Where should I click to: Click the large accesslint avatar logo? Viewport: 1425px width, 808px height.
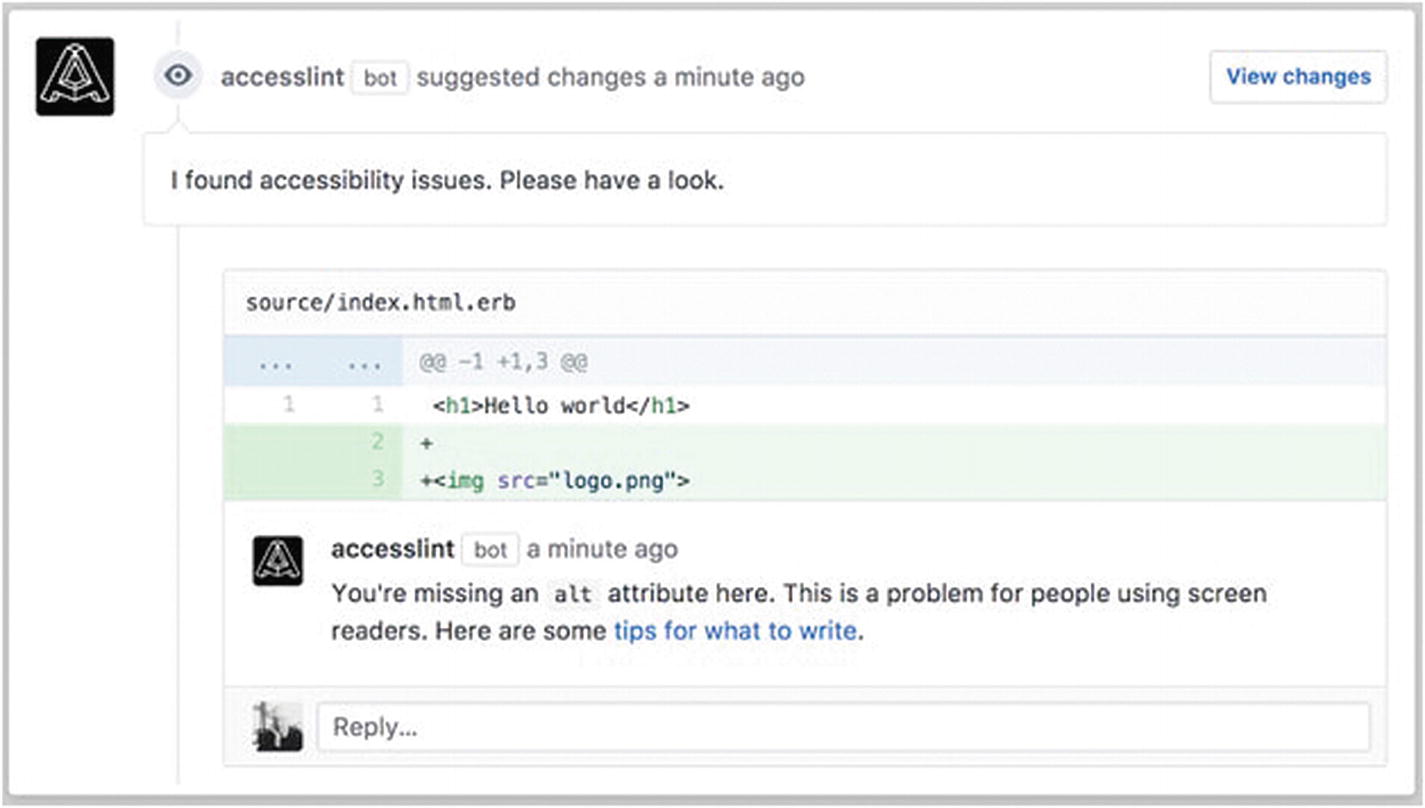(x=75, y=77)
